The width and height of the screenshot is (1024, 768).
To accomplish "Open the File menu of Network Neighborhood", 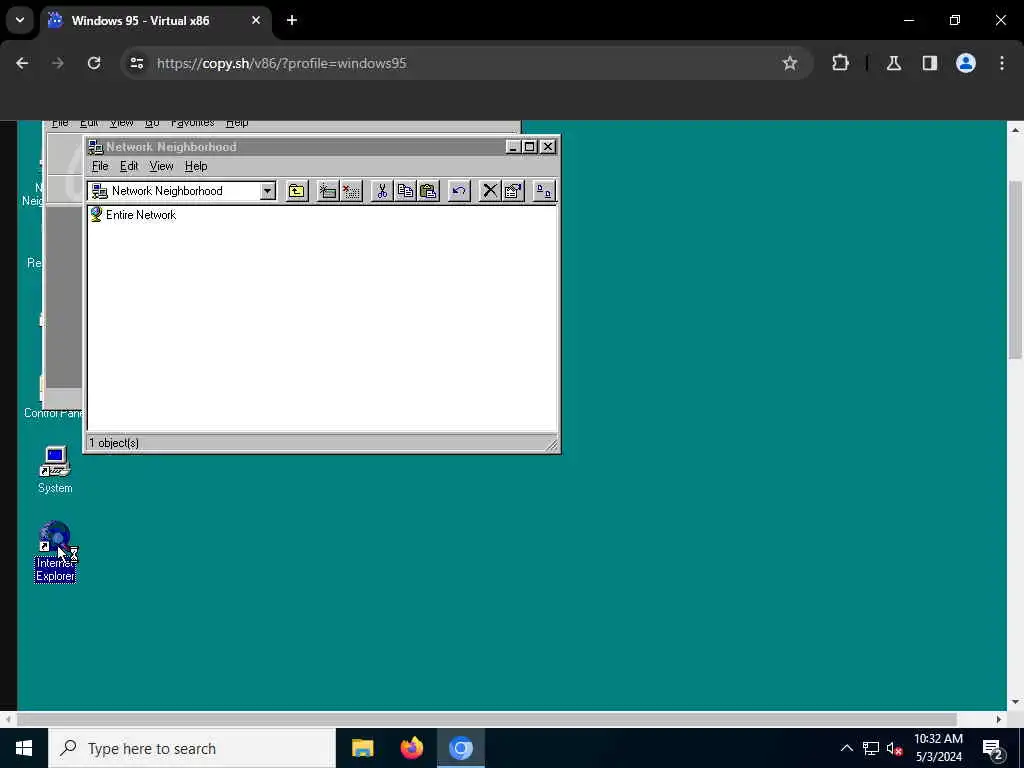I will tap(100, 166).
